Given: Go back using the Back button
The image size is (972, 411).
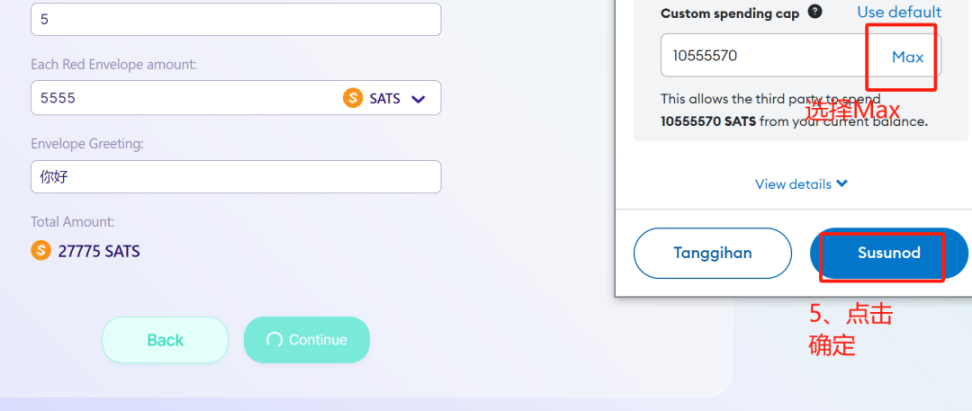Looking at the screenshot, I should (x=165, y=340).
